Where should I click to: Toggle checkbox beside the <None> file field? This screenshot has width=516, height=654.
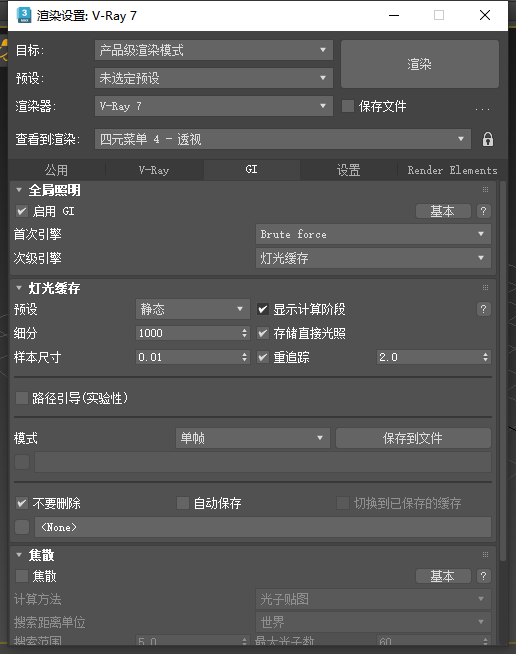click(22, 527)
